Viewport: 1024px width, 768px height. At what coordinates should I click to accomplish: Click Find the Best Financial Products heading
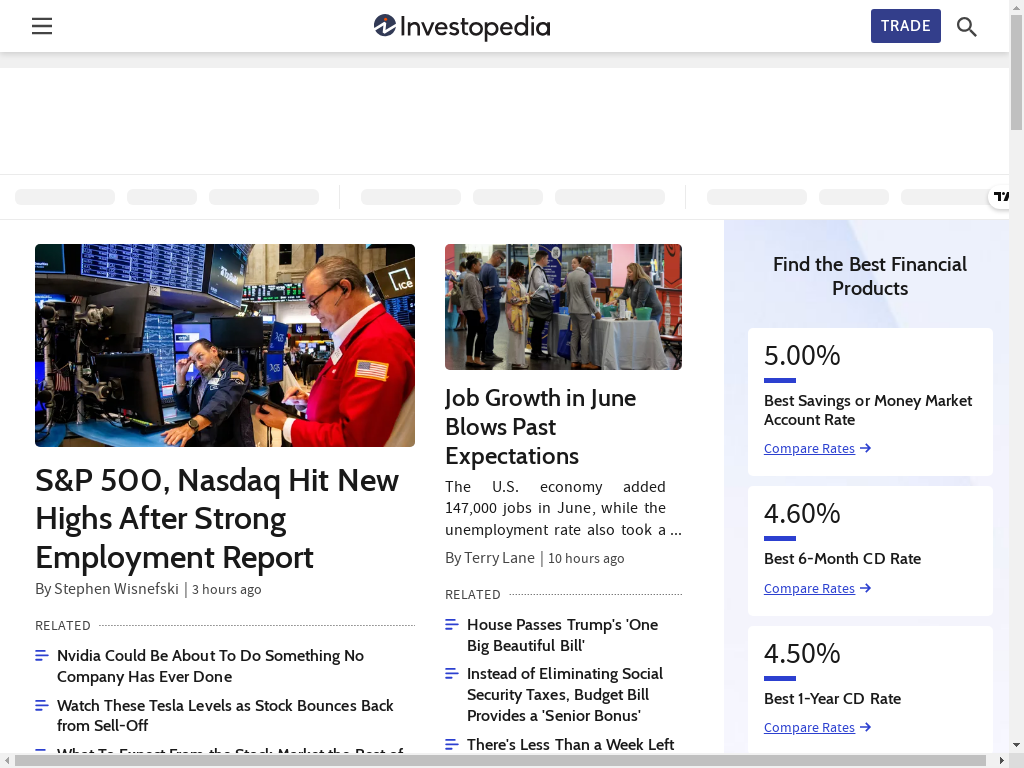coord(870,276)
